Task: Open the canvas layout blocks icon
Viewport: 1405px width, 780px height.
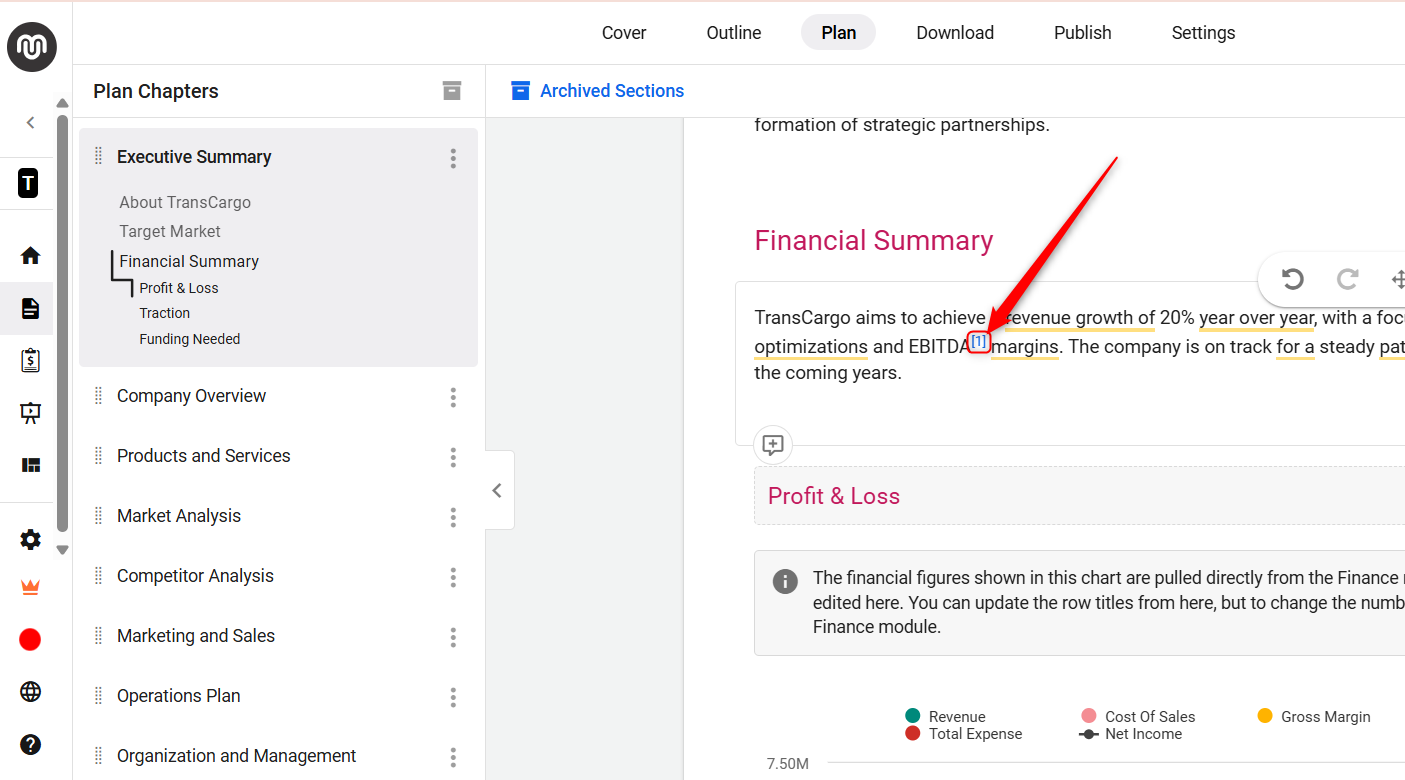Action: (x=30, y=465)
